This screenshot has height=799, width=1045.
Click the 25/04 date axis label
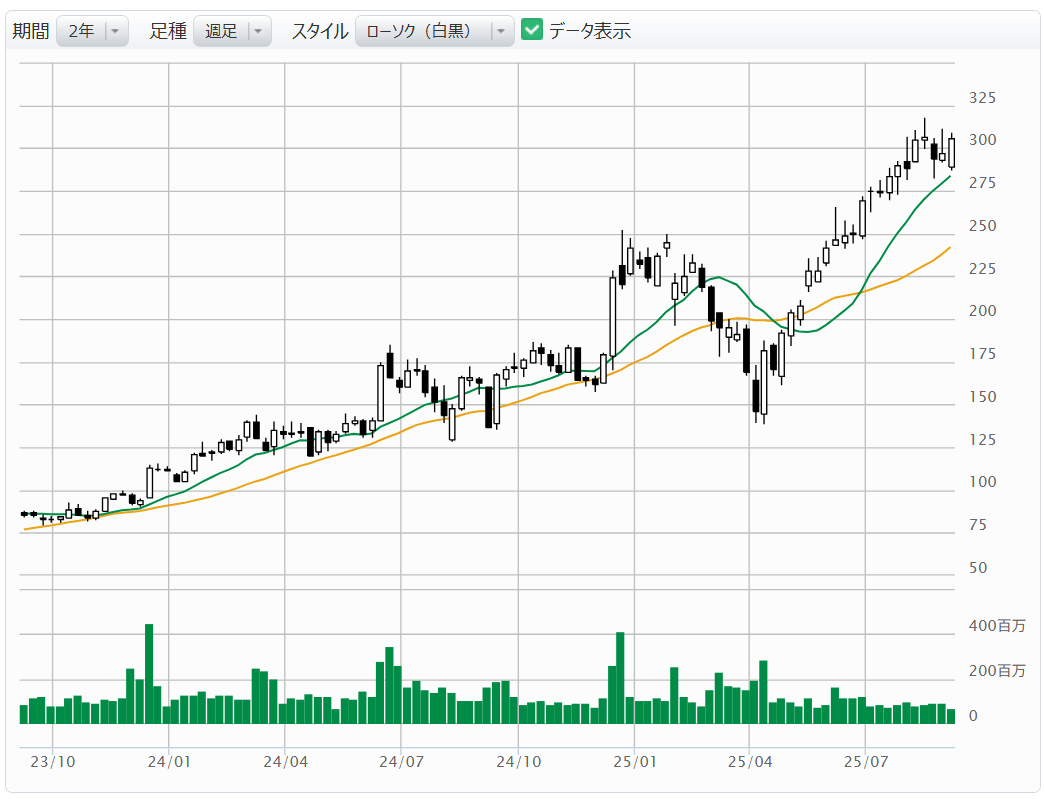click(x=750, y=761)
